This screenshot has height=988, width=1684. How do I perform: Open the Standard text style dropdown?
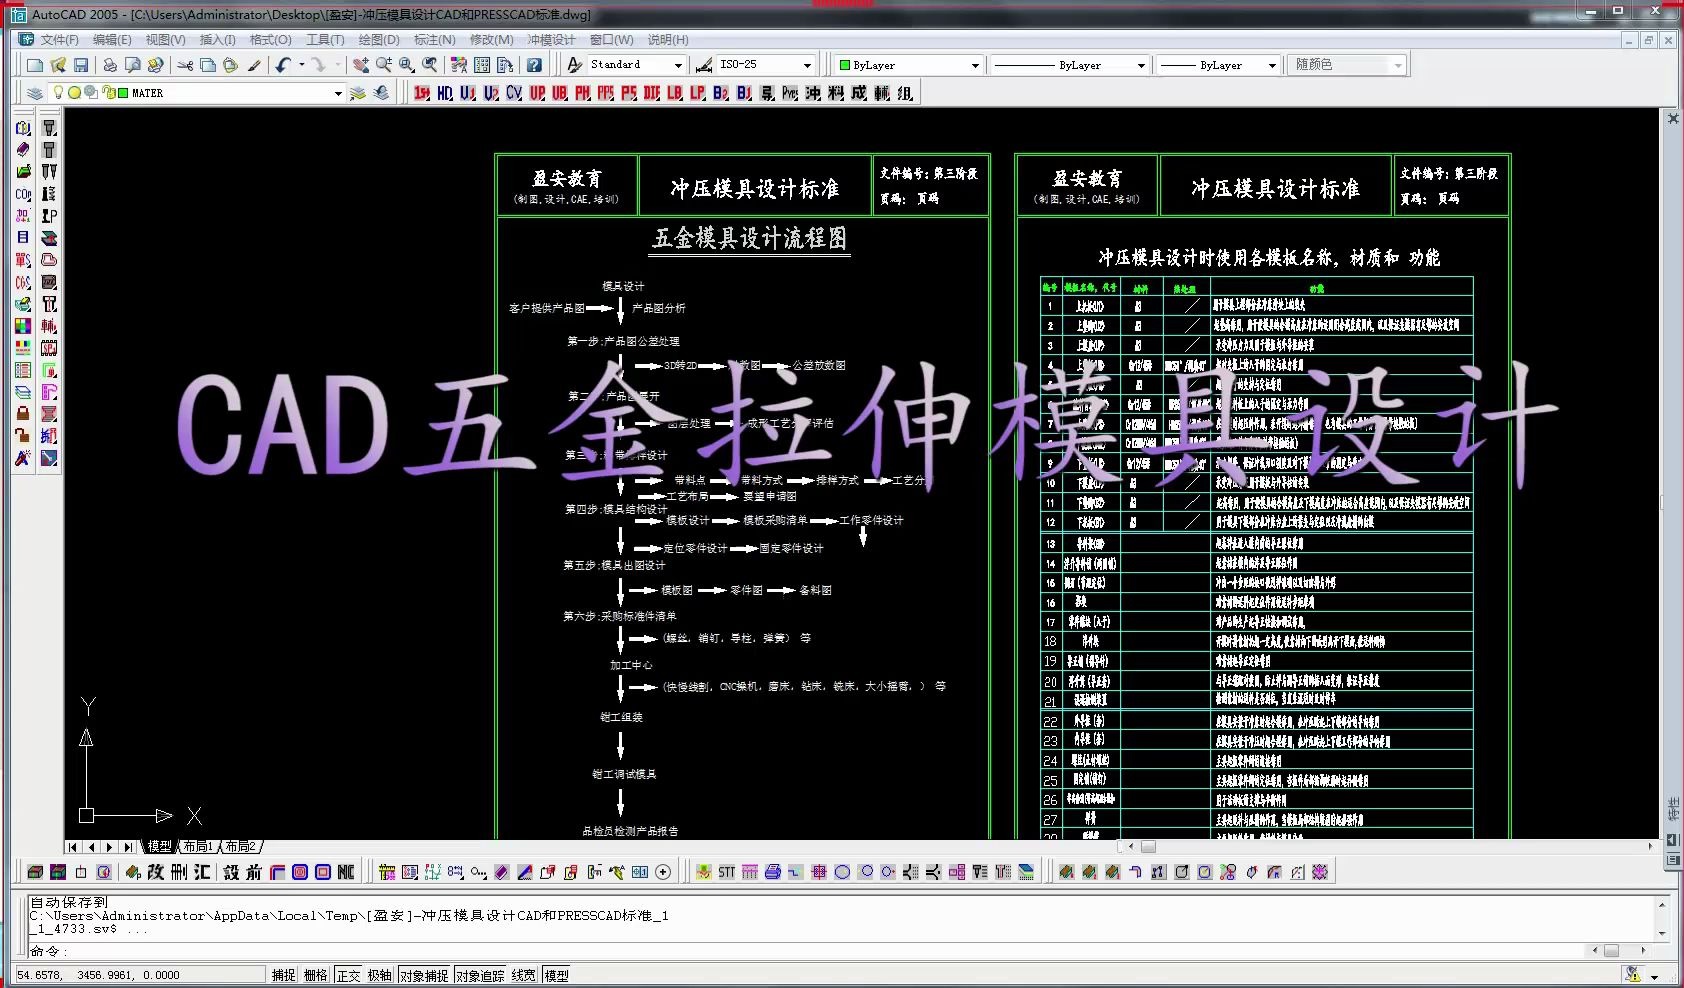tap(679, 64)
